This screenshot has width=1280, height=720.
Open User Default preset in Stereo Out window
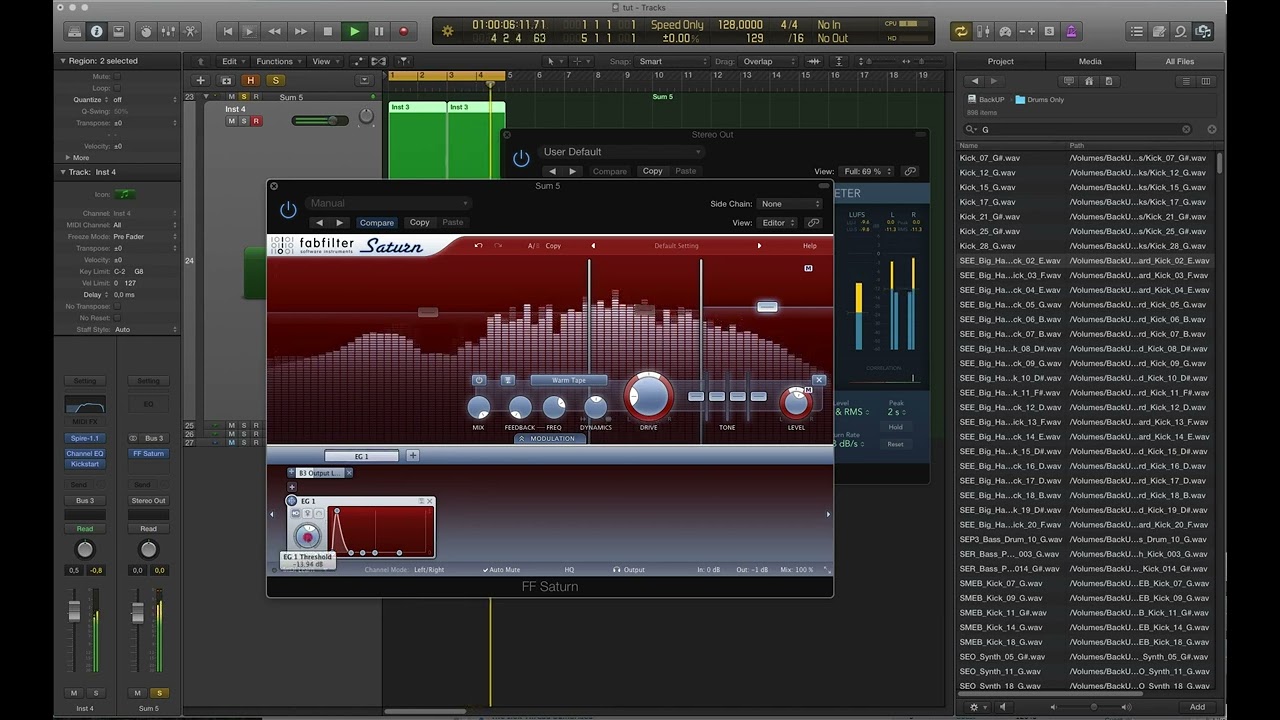620,152
